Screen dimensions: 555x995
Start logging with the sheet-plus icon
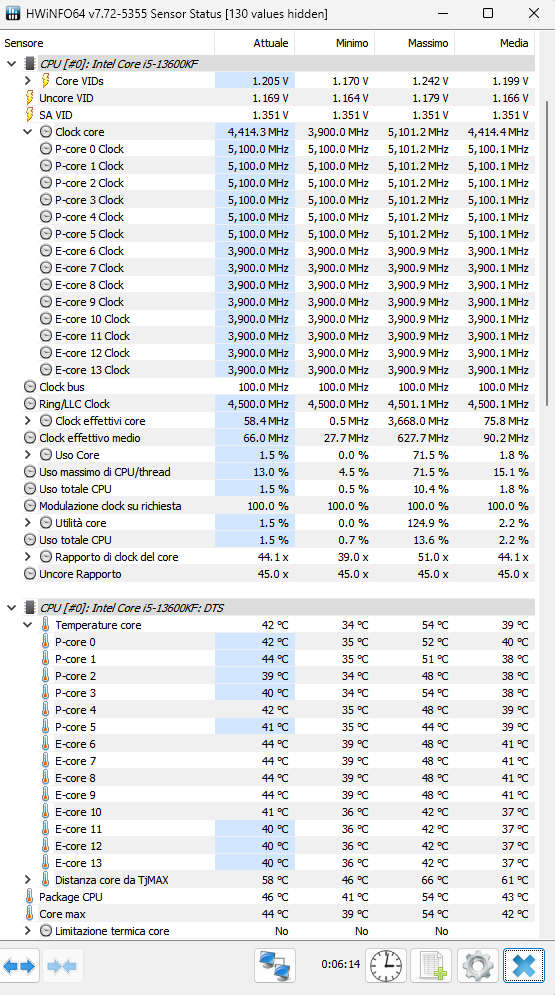tap(431, 966)
